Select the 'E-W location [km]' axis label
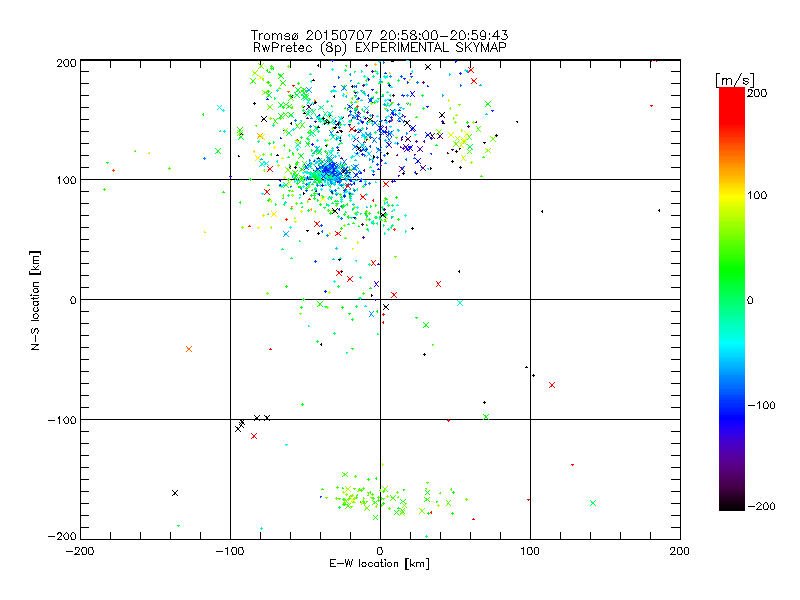Image resolution: width=800 pixels, height=600 pixels. click(379, 564)
